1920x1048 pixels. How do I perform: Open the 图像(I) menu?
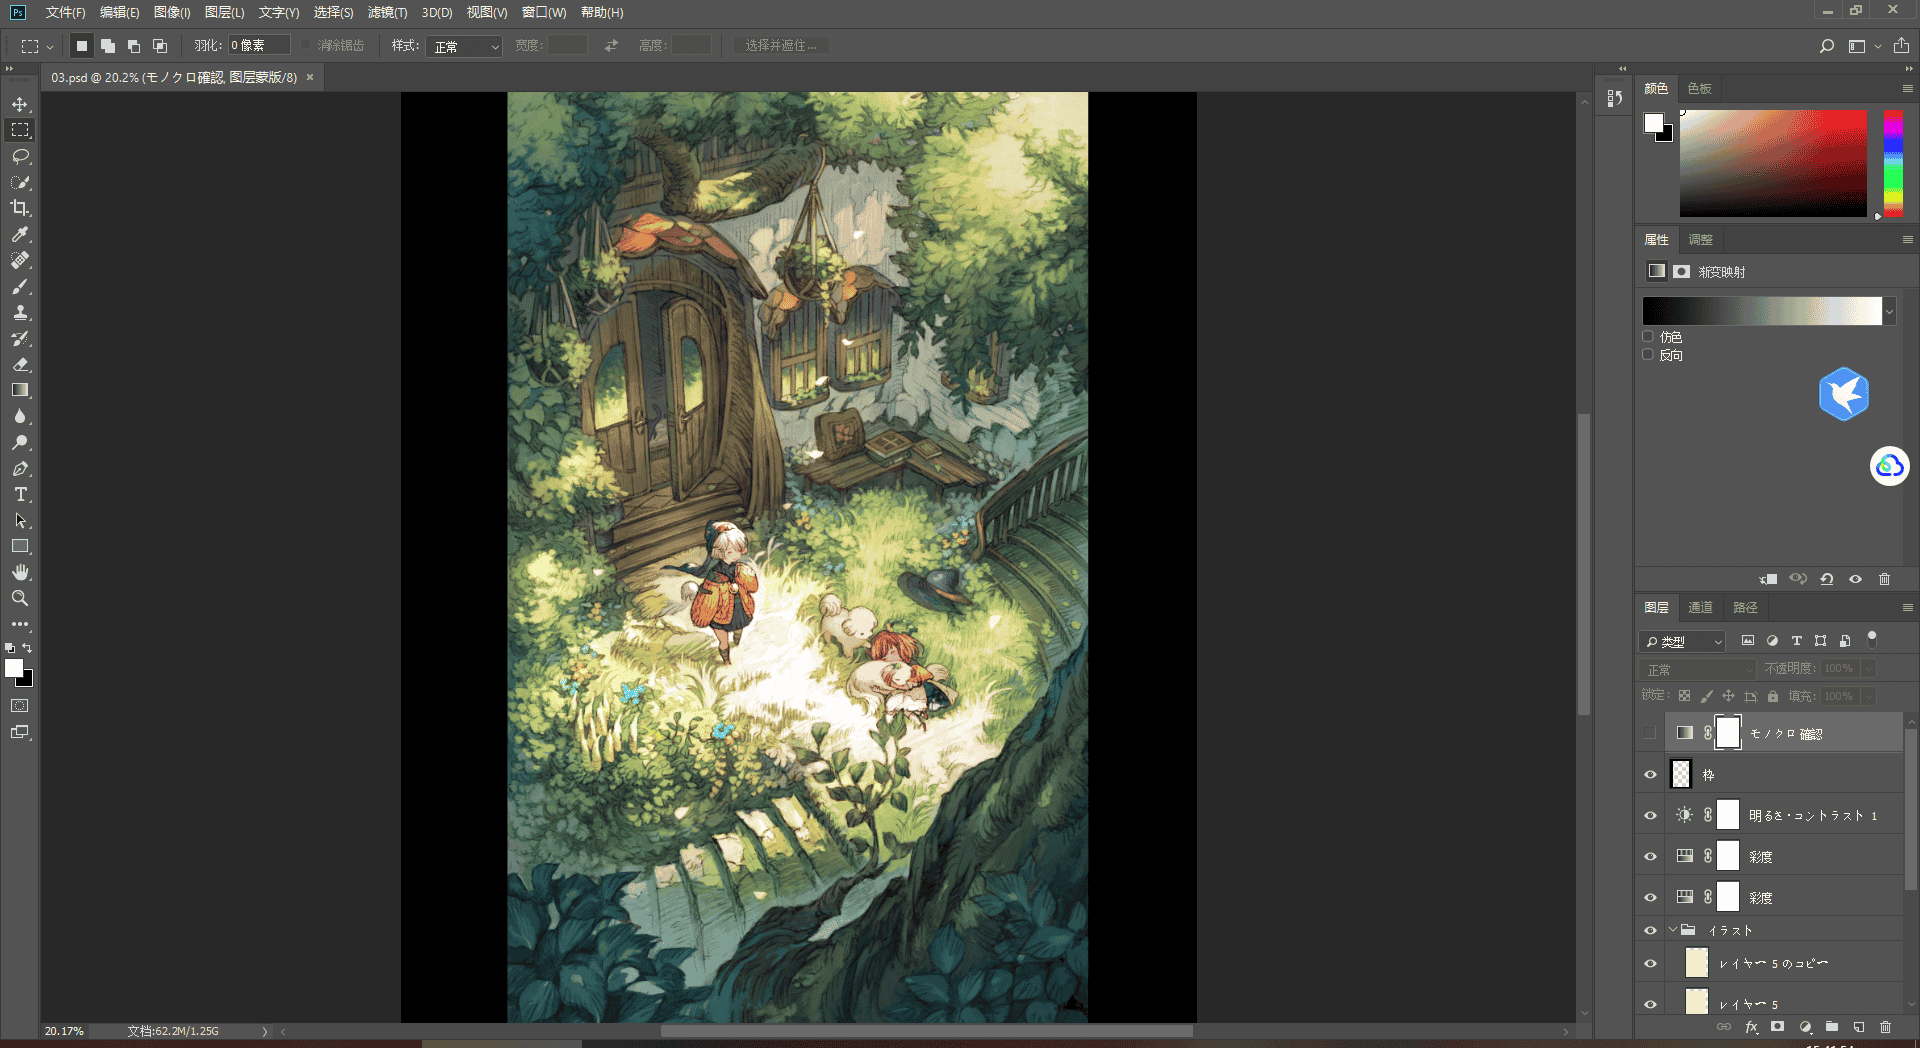(x=172, y=12)
